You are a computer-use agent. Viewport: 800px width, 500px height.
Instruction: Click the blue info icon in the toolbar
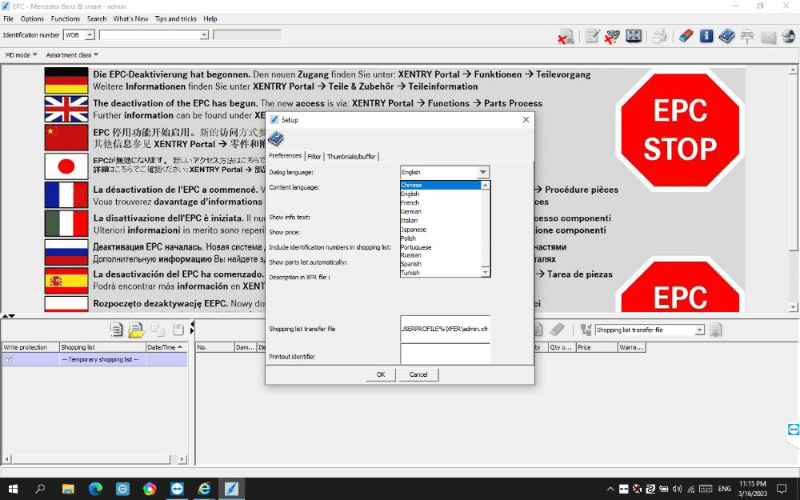pos(706,37)
